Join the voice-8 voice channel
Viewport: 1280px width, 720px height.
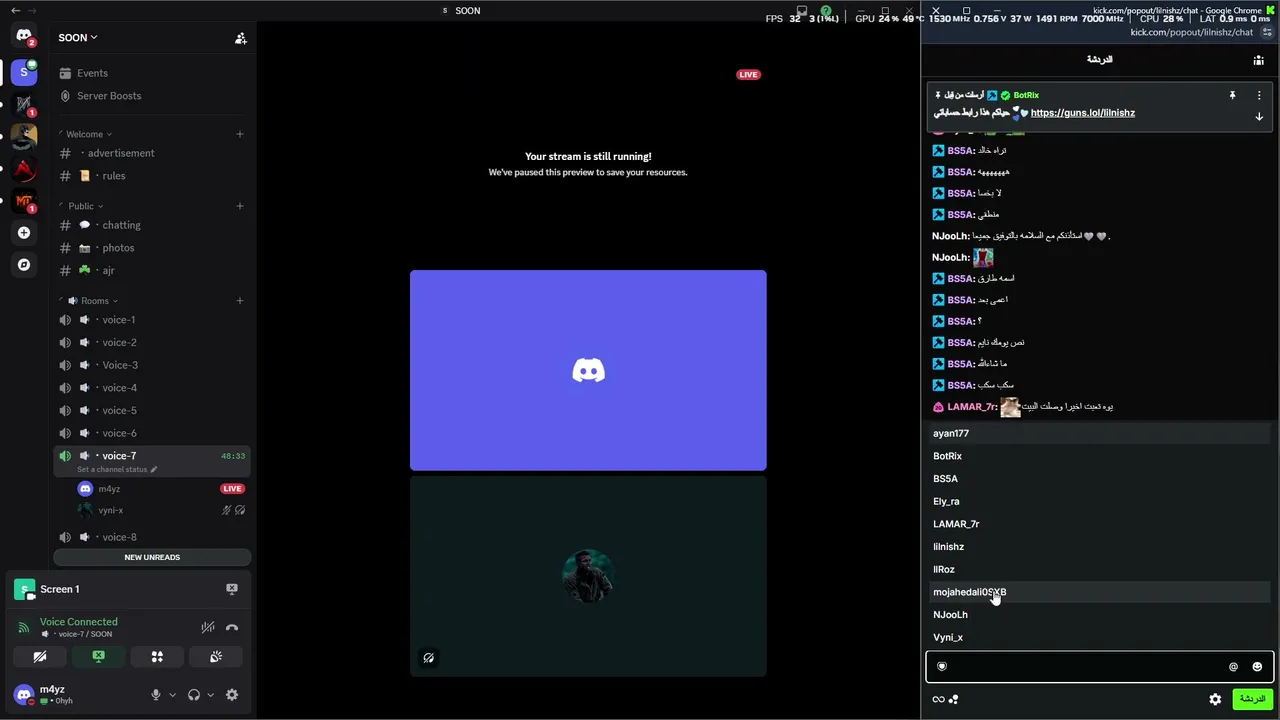[152, 537]
